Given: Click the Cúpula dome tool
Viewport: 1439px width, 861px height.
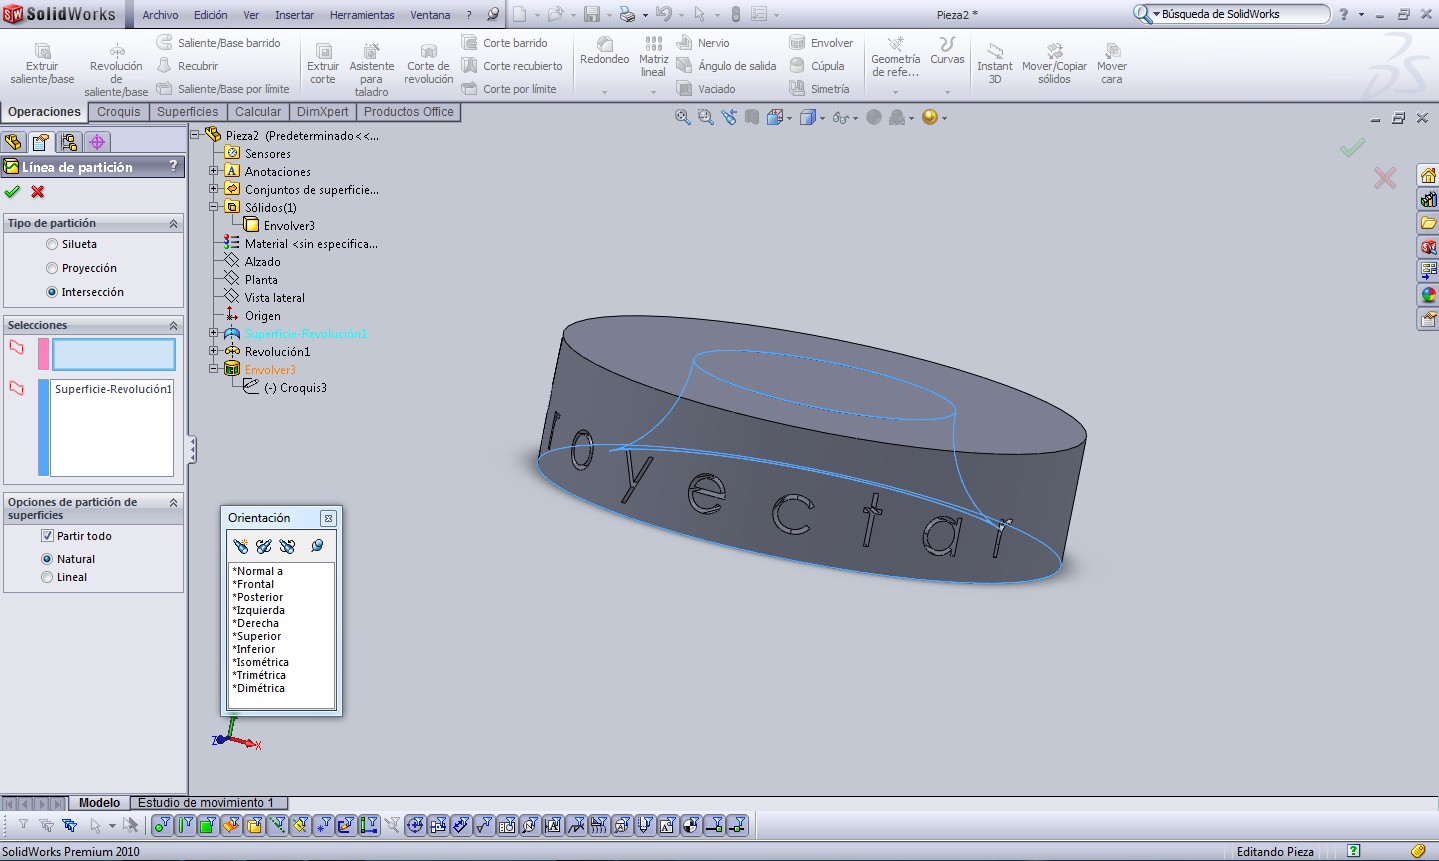Looking at the screenshot, I should tap(817, 66).
